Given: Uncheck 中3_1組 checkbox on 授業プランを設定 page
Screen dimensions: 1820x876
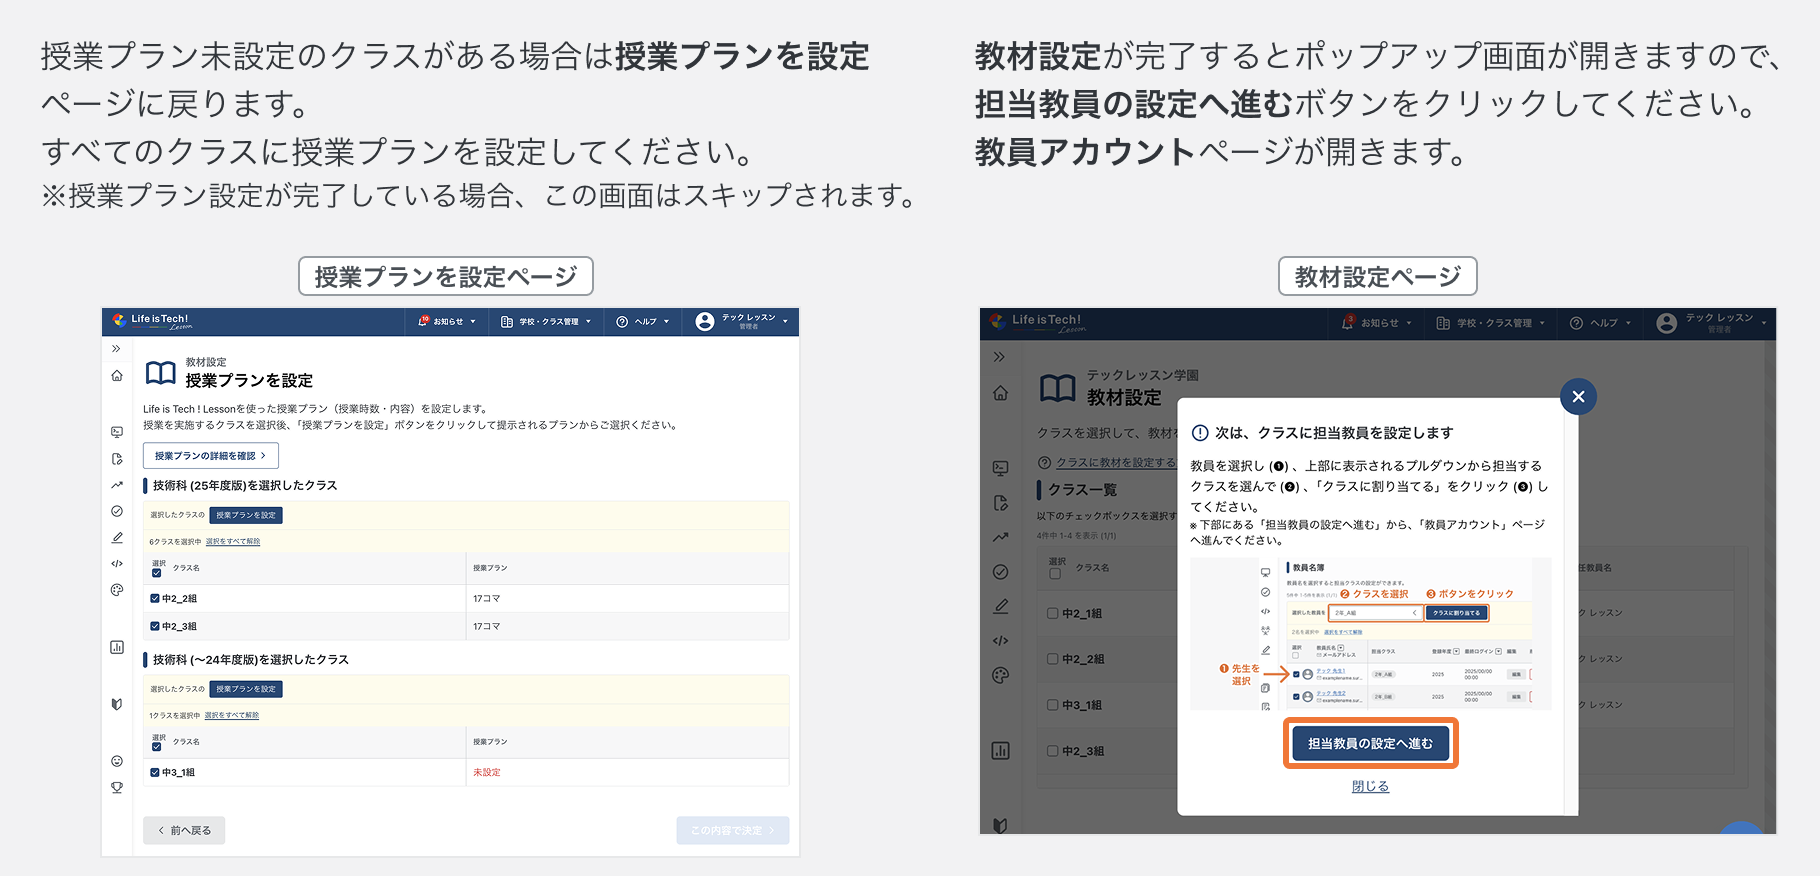Looking at the screenshot, I should 155,773.
